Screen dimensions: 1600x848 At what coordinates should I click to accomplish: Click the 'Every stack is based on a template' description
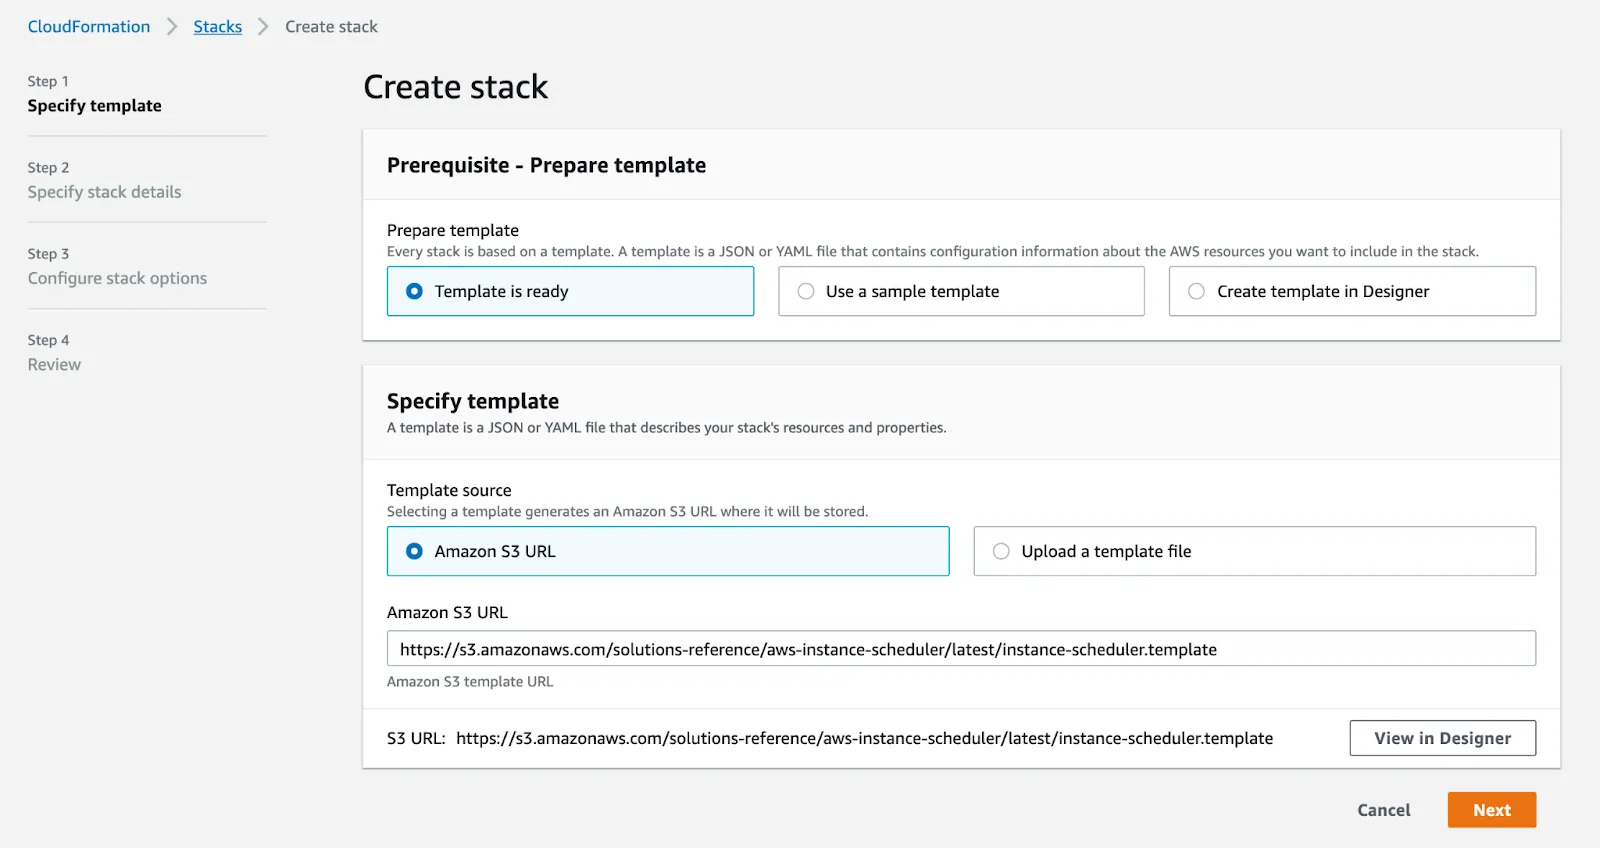(x=933, y=252)
